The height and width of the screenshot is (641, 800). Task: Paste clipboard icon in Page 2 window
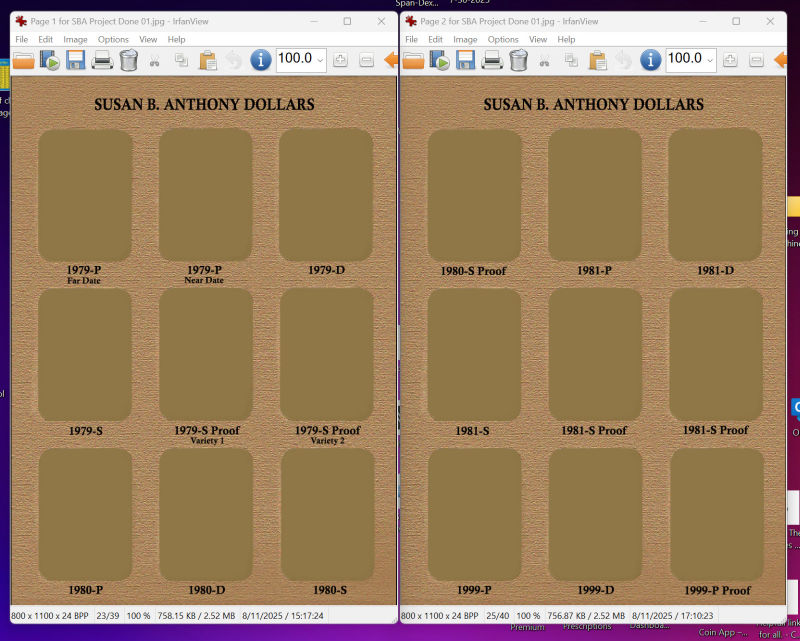597,60
